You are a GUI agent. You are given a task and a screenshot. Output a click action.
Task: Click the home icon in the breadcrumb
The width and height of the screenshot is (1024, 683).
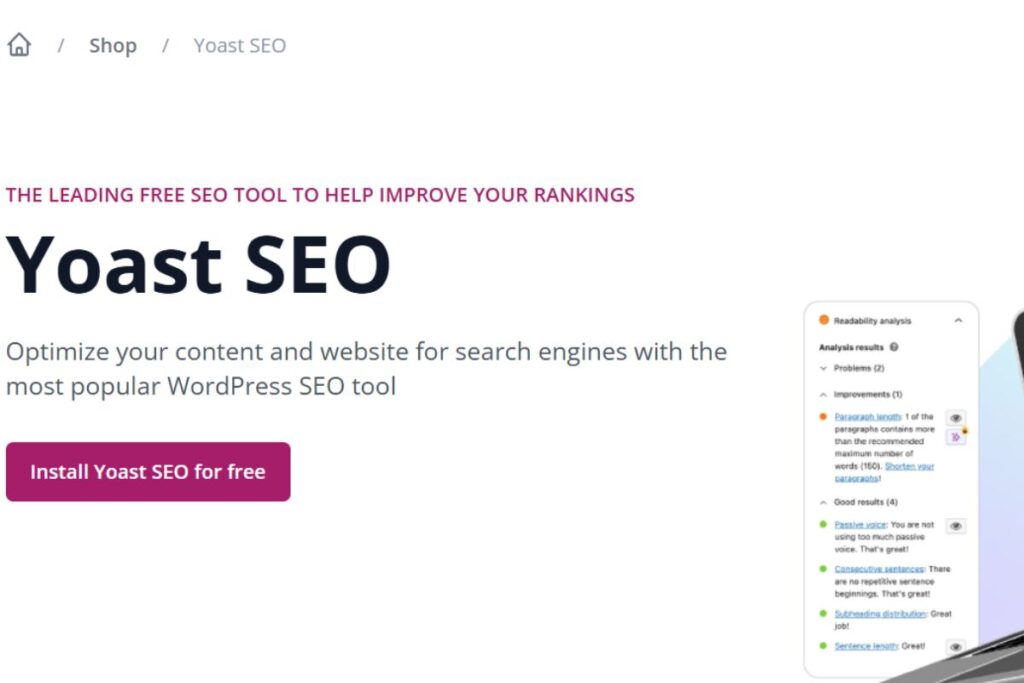(17, 44)
